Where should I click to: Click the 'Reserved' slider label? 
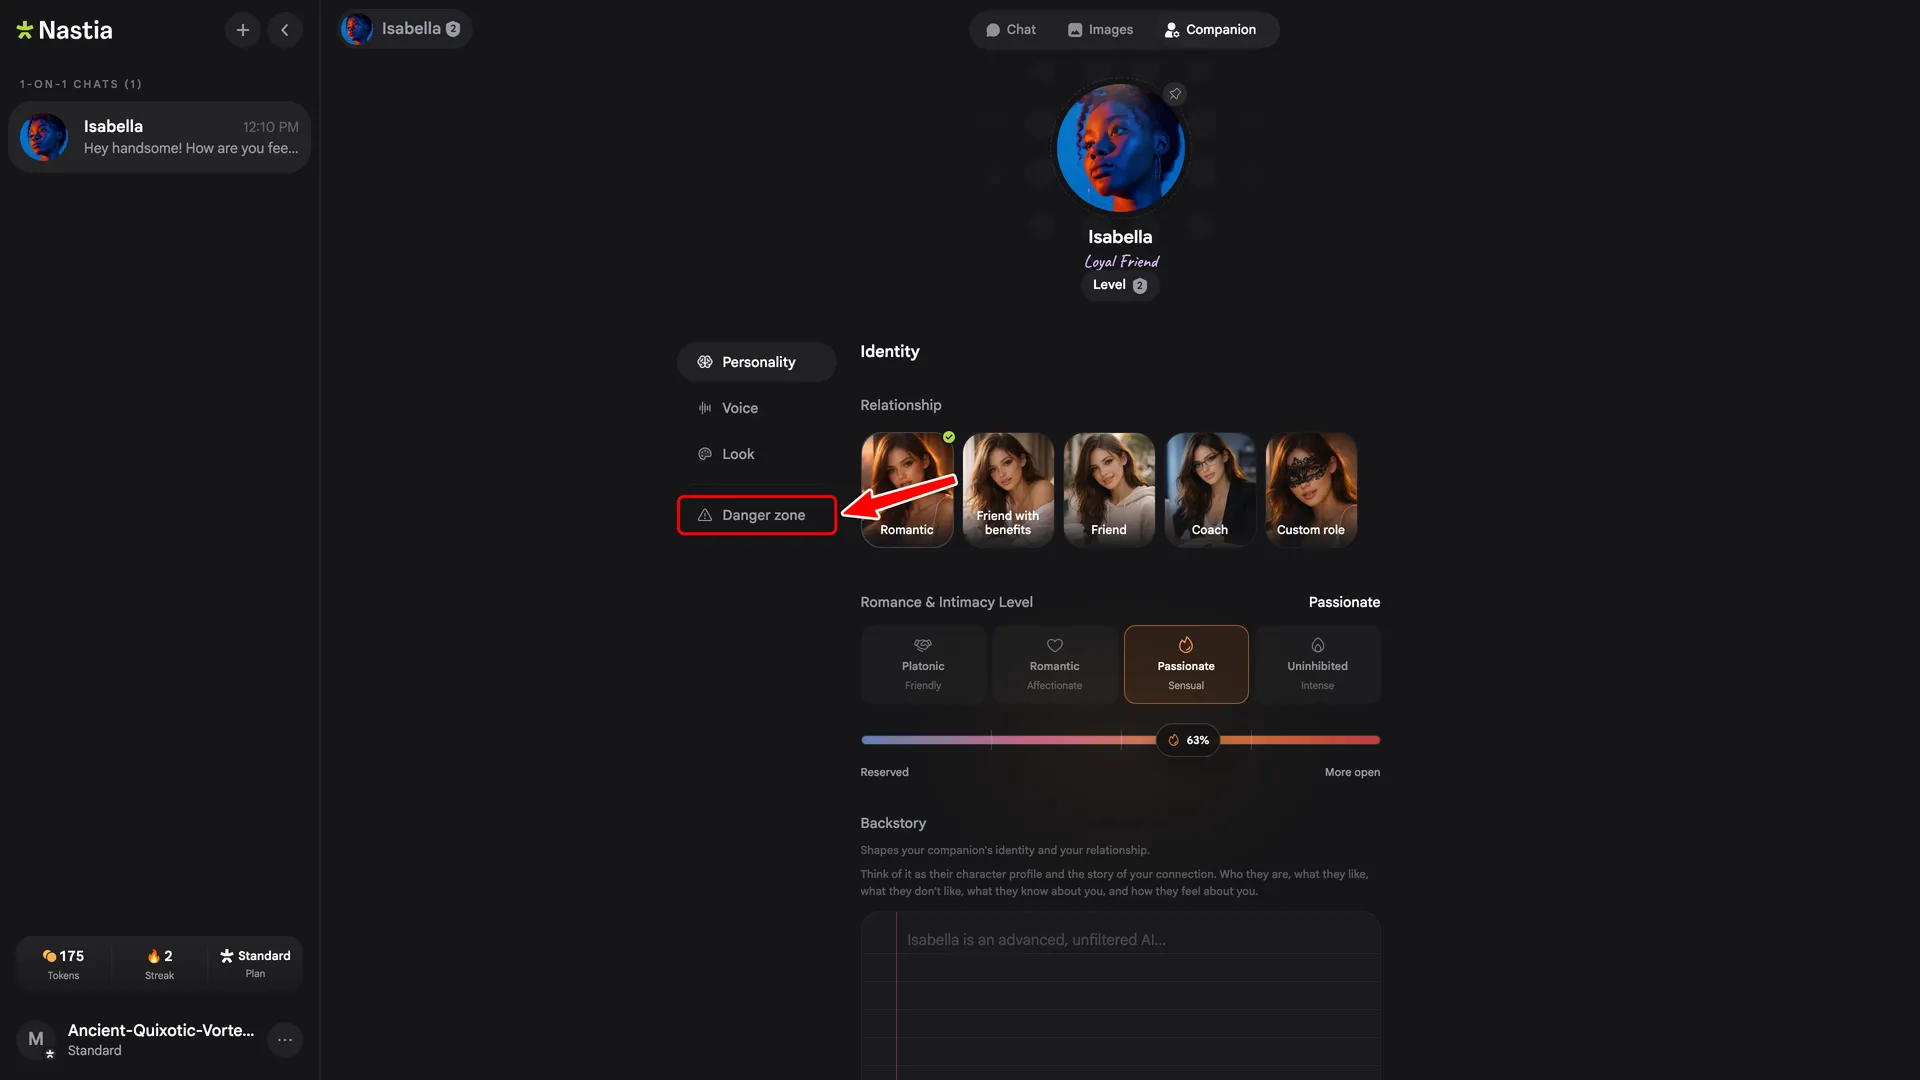884,772
